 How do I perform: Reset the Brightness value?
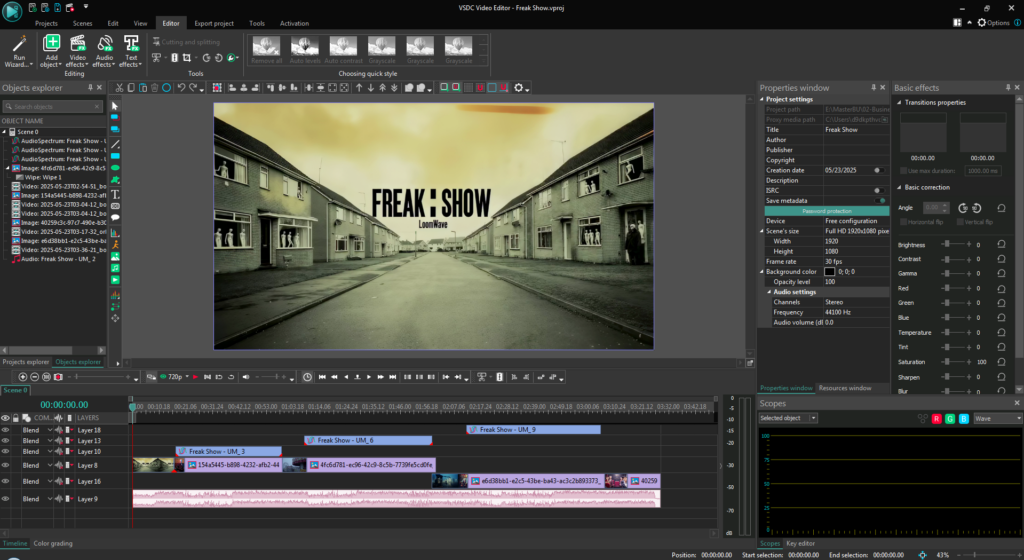1001,244
